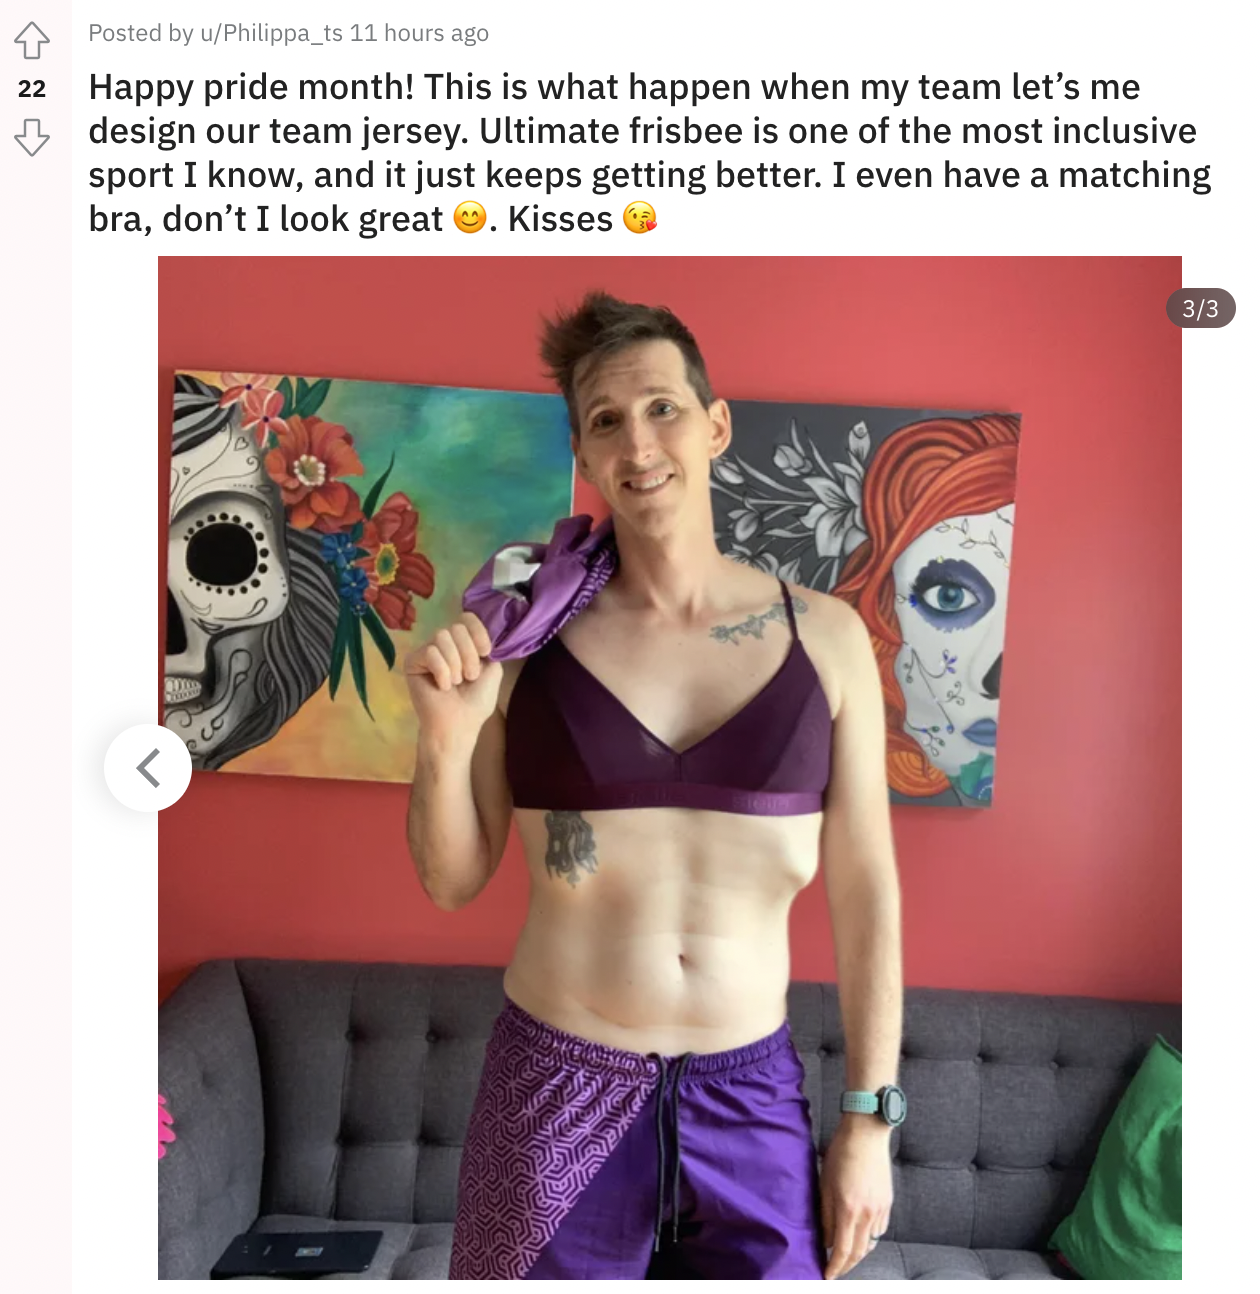Click the smiling emoji in the title
Viewport: 1260px width, 1294px height.
[470, 218]
